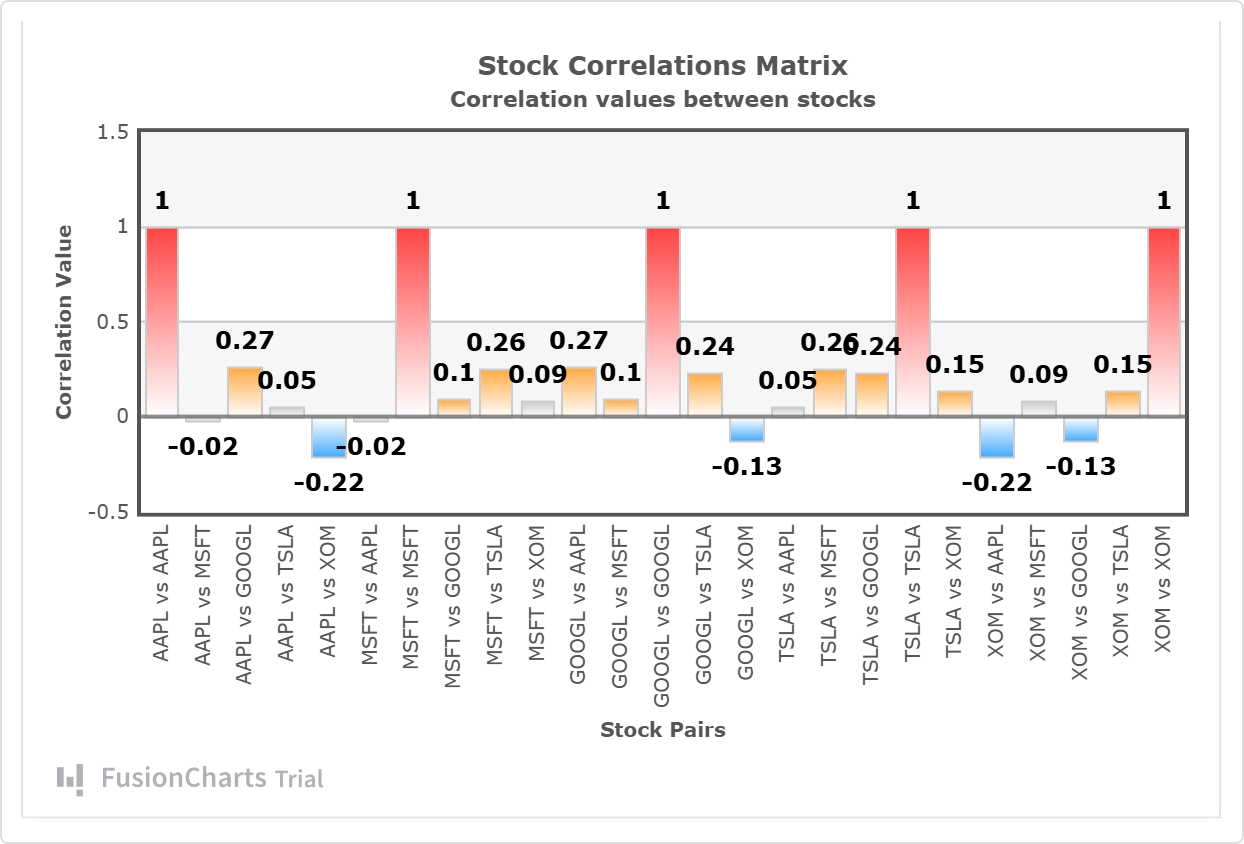Click the Correlation Value axis label
Screen dimensions: 1244x844
[x=64, y=322]
